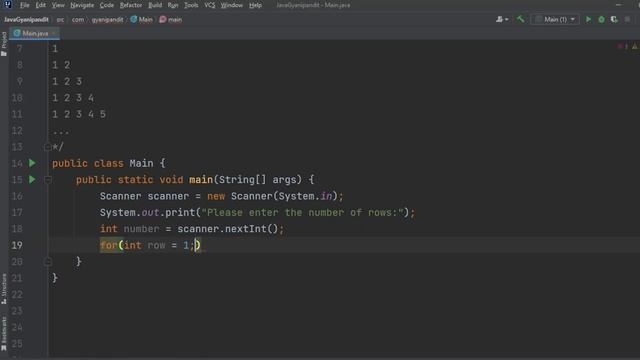
Task: Click the warning indicator in editor corner
Action: pyautogui.click(x=635, y=47)
